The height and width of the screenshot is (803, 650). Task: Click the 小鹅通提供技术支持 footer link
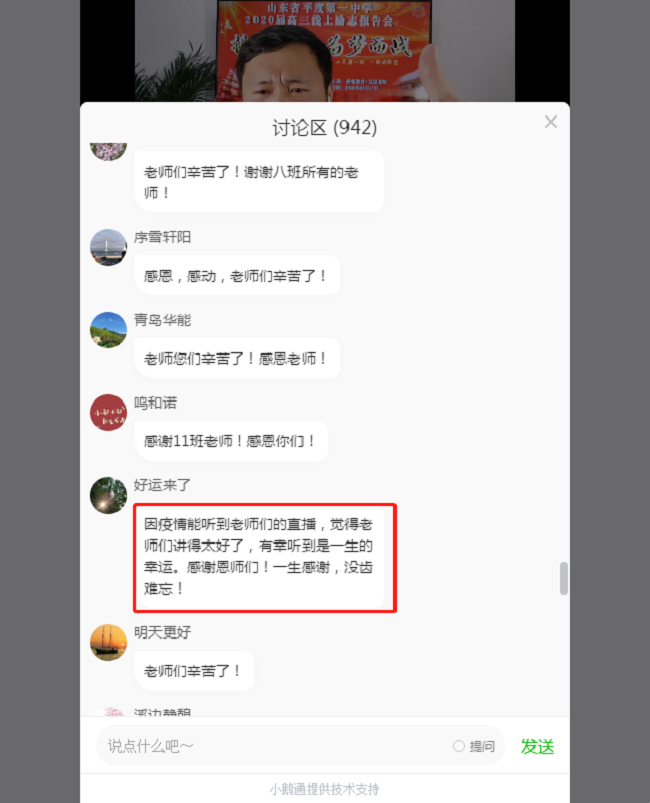pyautogui.click(x=324, y=789)
